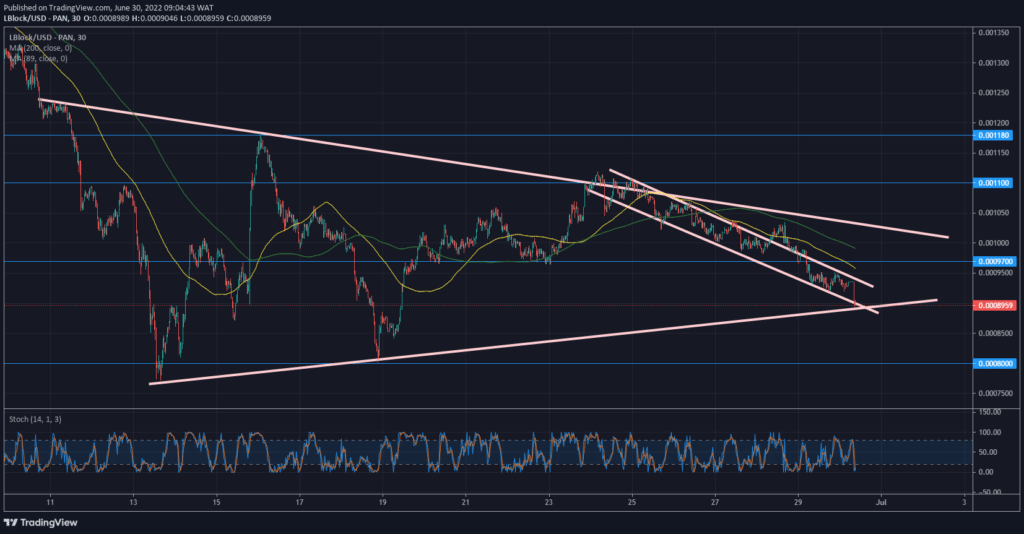
Task: Click the published timestamp header text
Action: (x=108, y=8)
